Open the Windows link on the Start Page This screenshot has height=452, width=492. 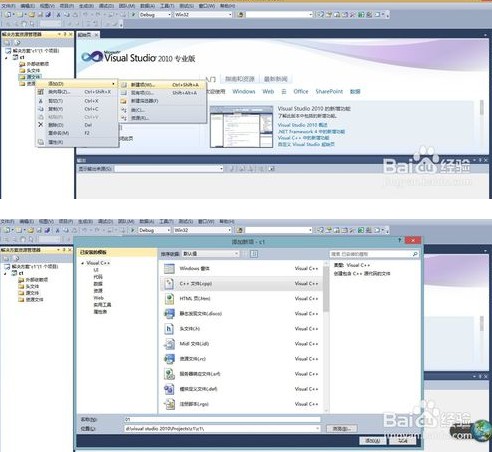(x=244, y=91)
